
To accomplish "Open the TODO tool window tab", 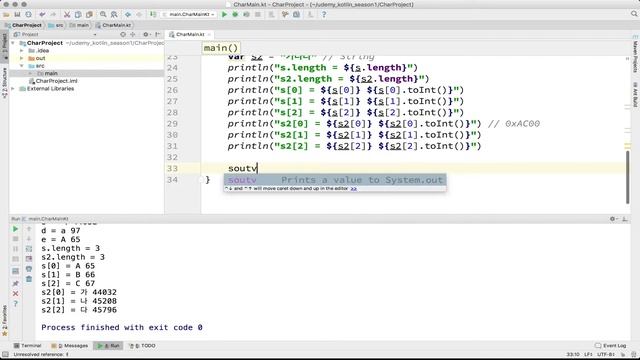I will tap(142, 346).
